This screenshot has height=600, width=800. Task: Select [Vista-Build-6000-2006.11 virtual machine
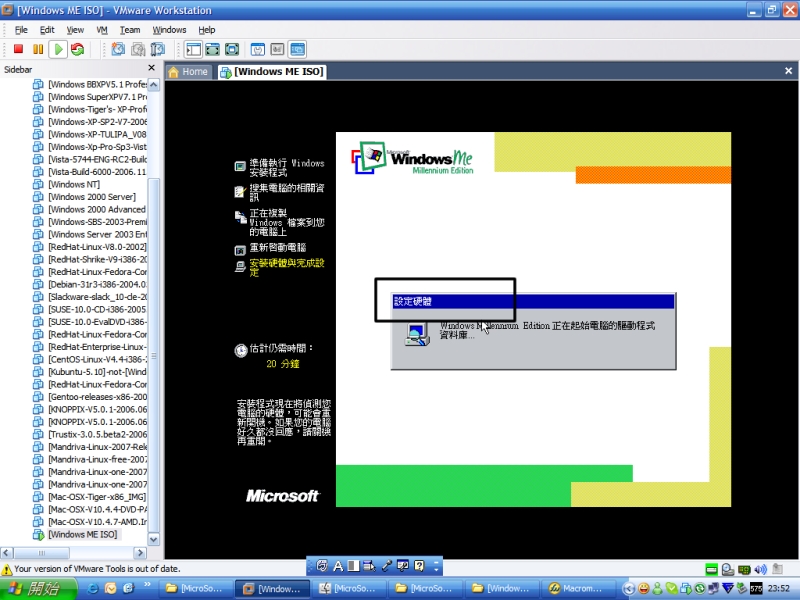pos(97,172)
